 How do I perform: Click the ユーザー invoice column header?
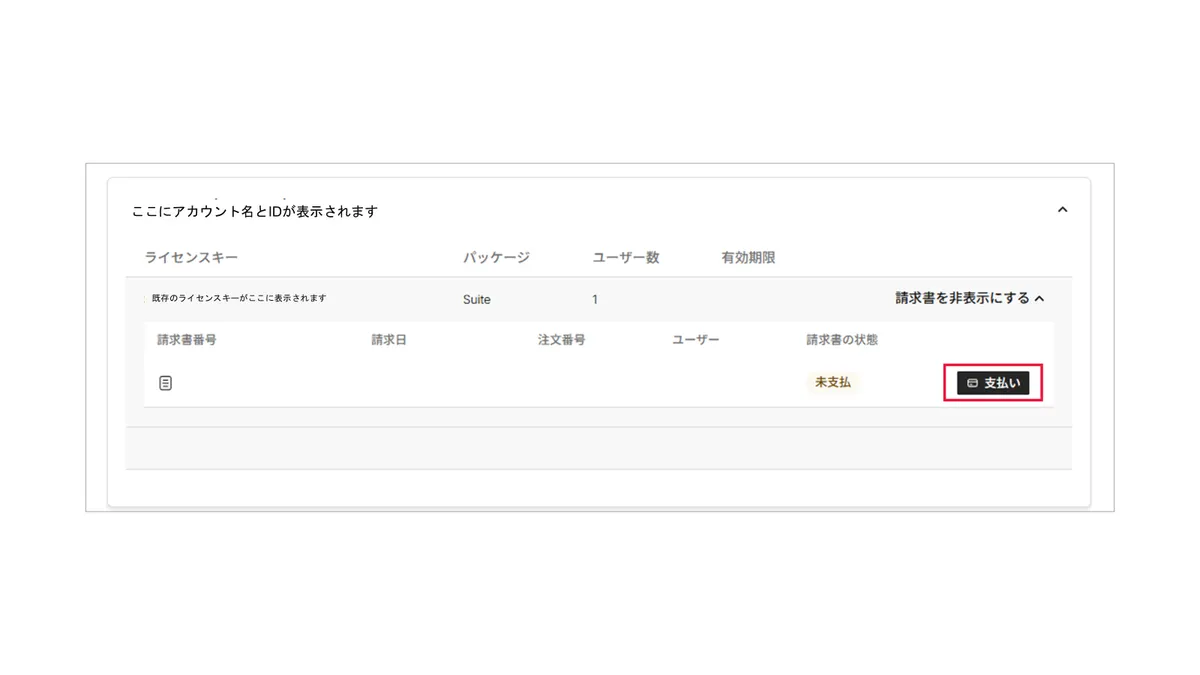[x=696, y=340]
